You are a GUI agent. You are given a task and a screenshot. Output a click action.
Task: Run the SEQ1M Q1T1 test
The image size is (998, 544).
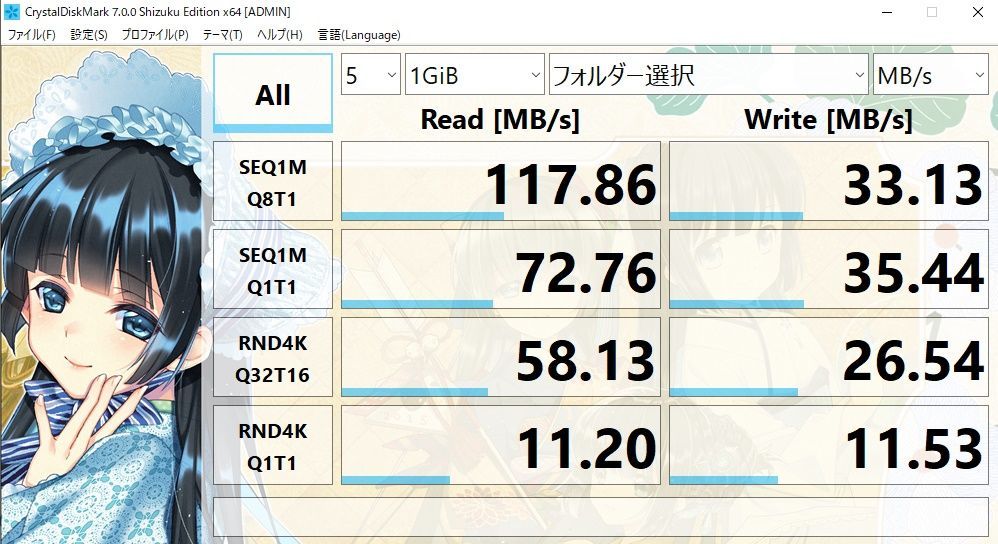point(272,269)
